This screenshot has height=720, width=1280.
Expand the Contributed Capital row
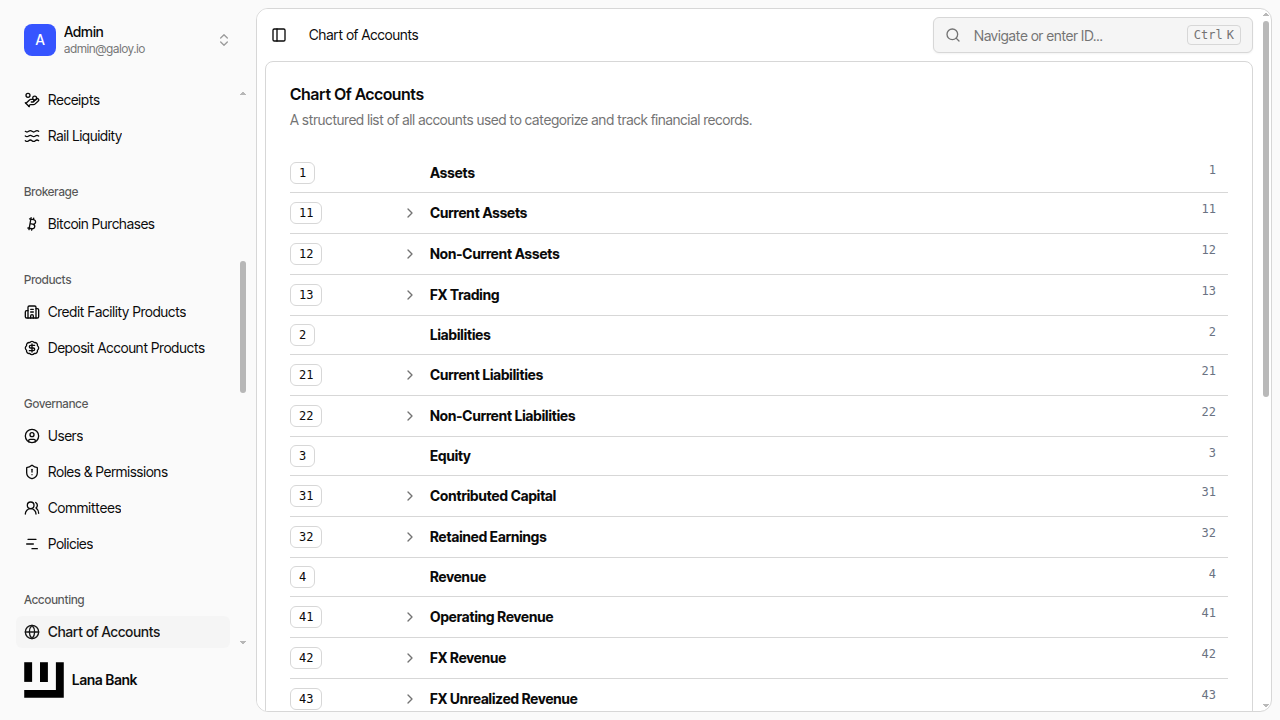coord(410,496)
